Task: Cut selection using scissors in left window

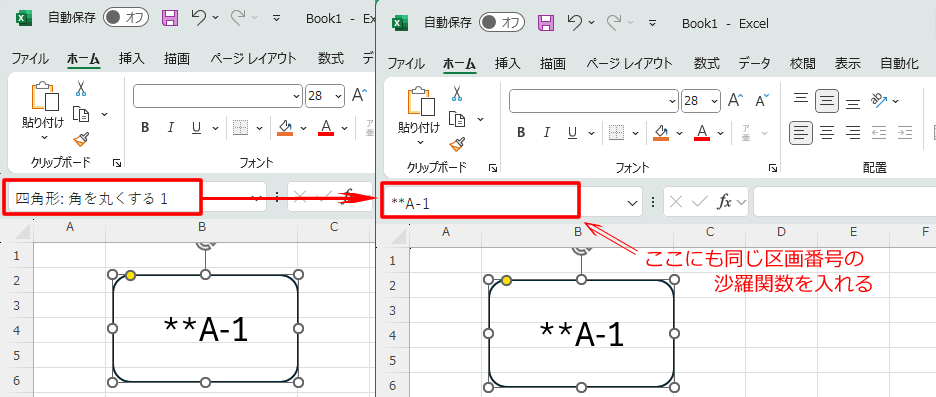Action: pos(81,88)
